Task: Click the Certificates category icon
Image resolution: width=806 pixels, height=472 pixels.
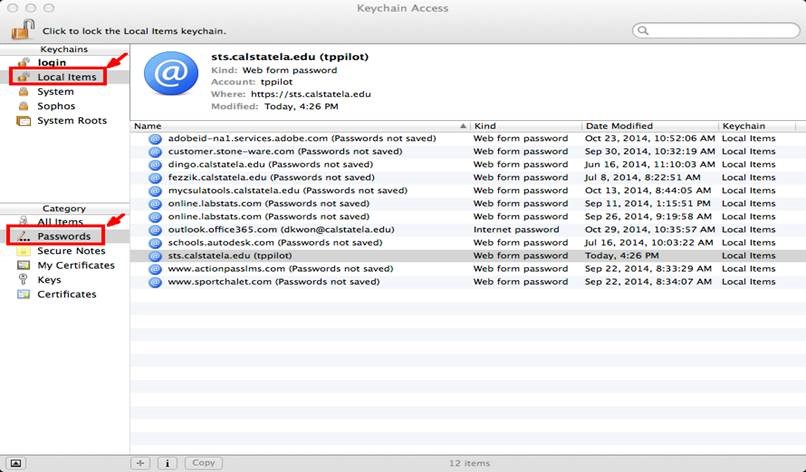Action: [x=23, y=294]
